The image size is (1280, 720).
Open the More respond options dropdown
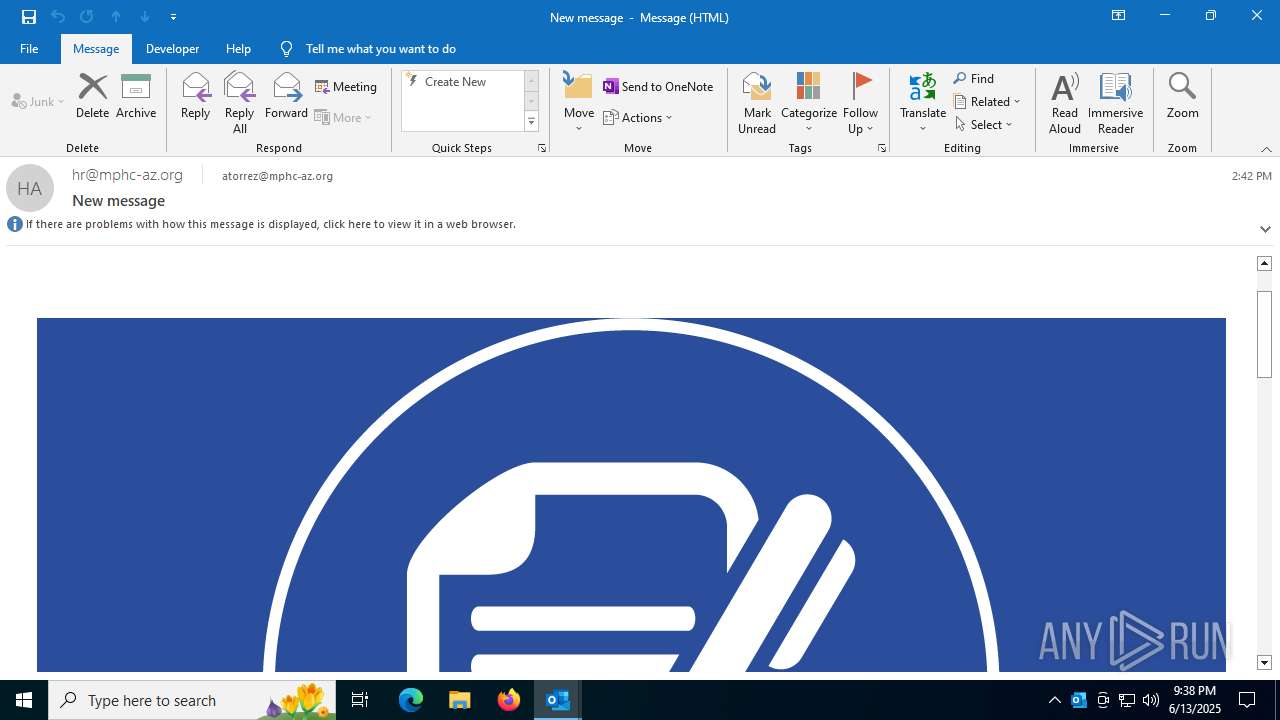pyautogui.click(x=344, y=117)
